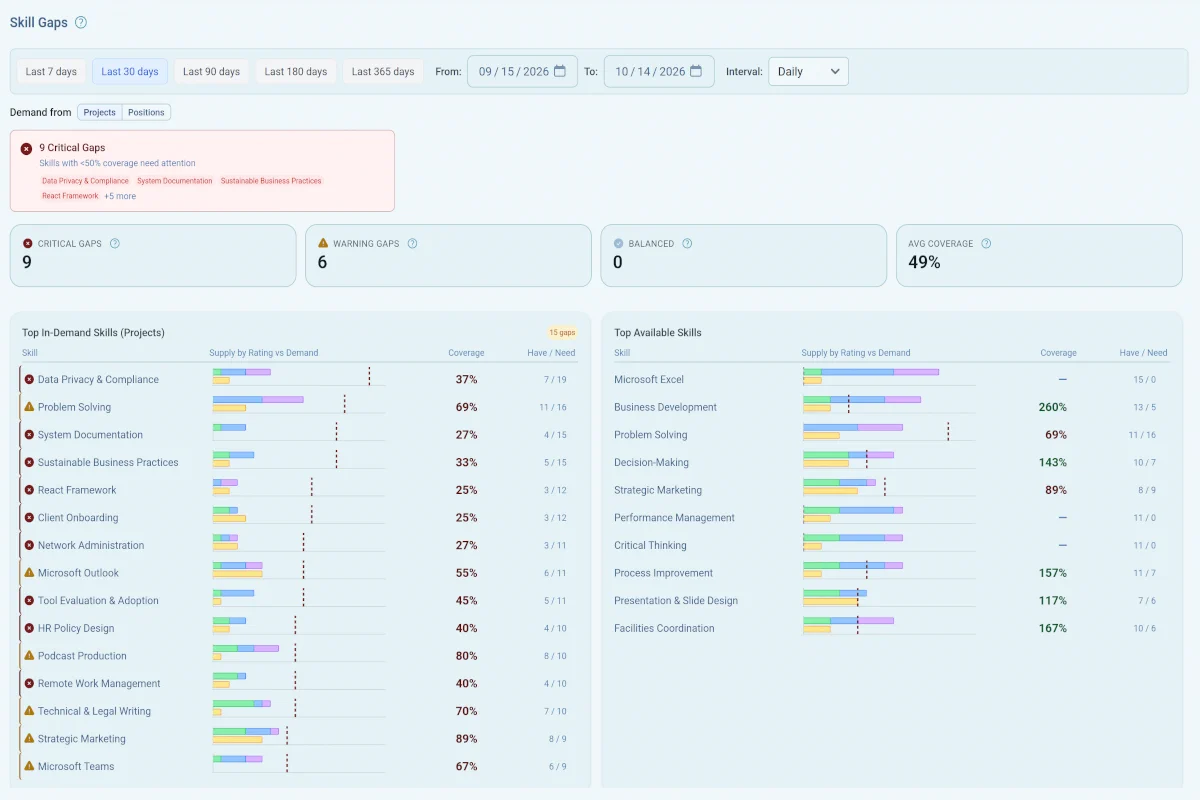Click the critical icon beside Data Privacy & Compliance row

click(x=29, y=380)
